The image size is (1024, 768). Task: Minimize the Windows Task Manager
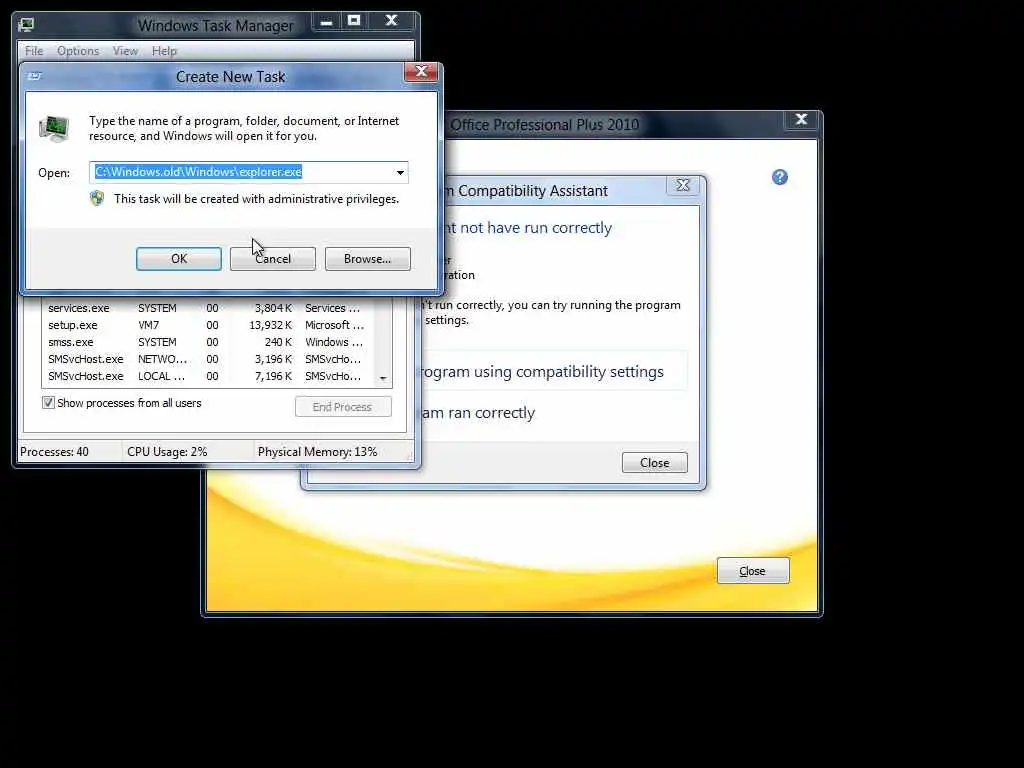click(x=327, y=22)
